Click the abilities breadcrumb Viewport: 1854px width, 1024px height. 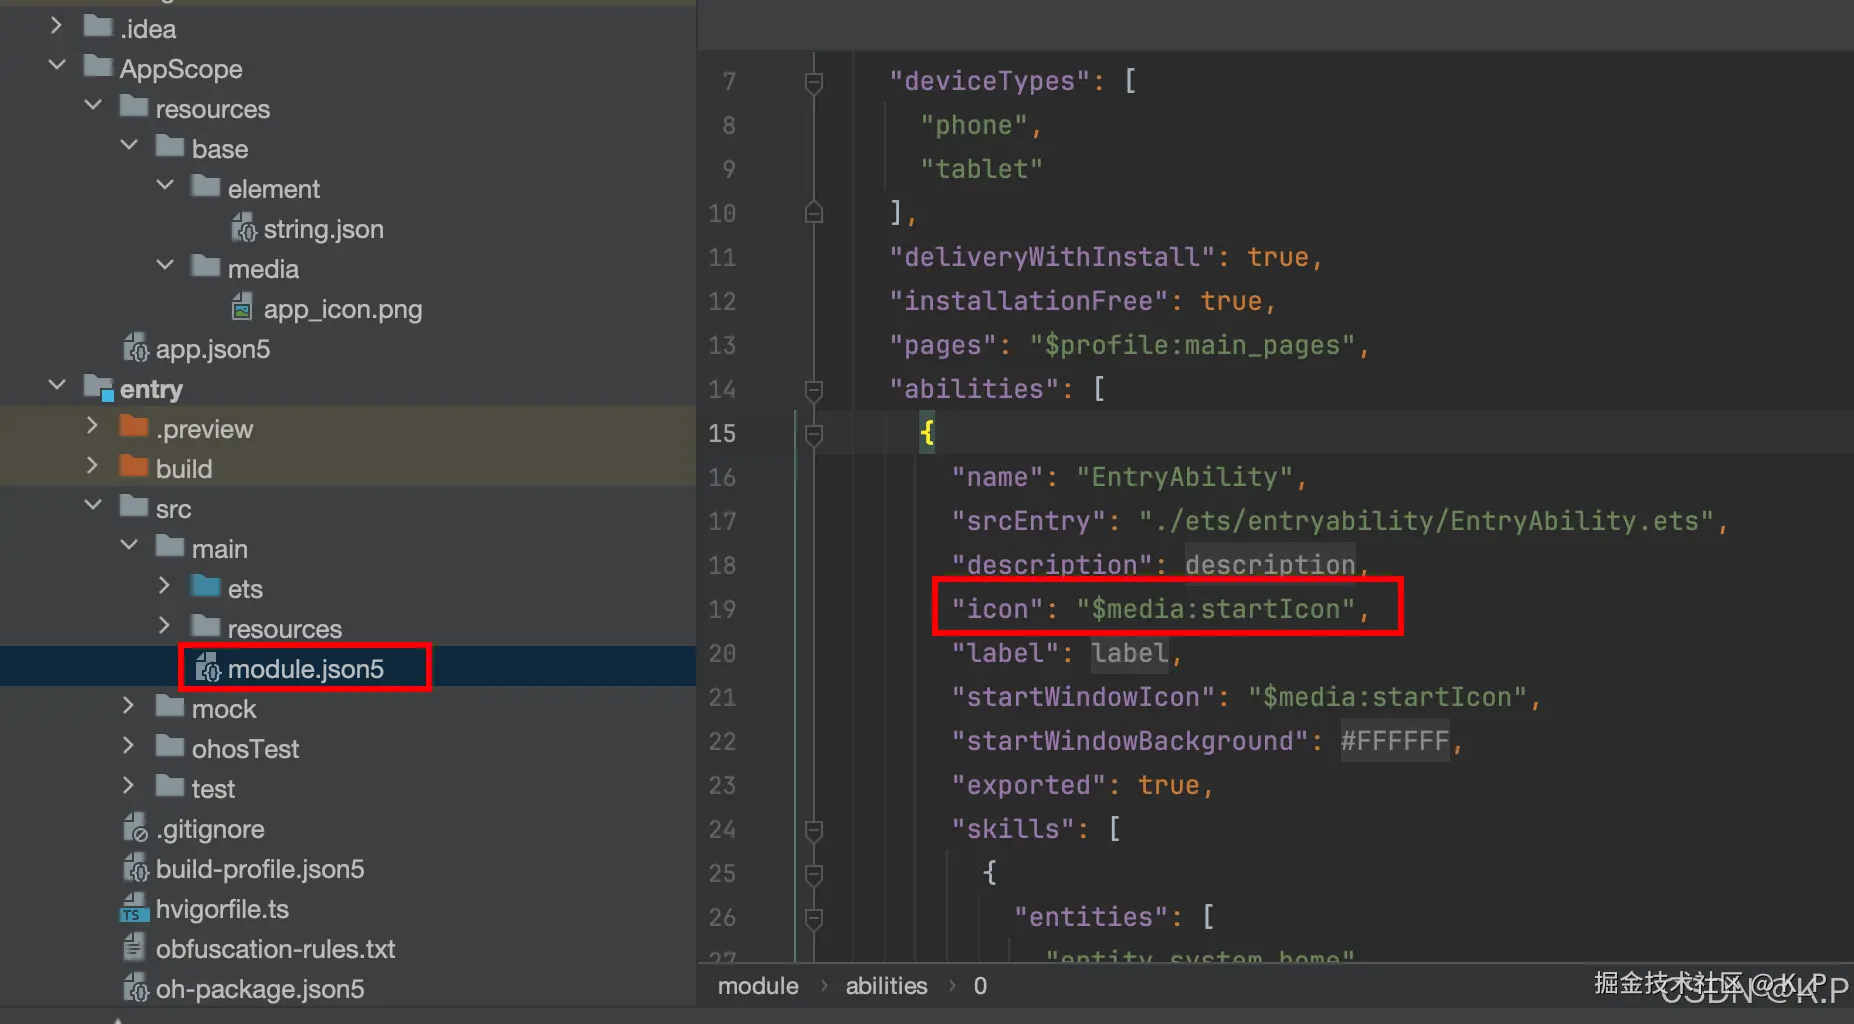[887, 986]
